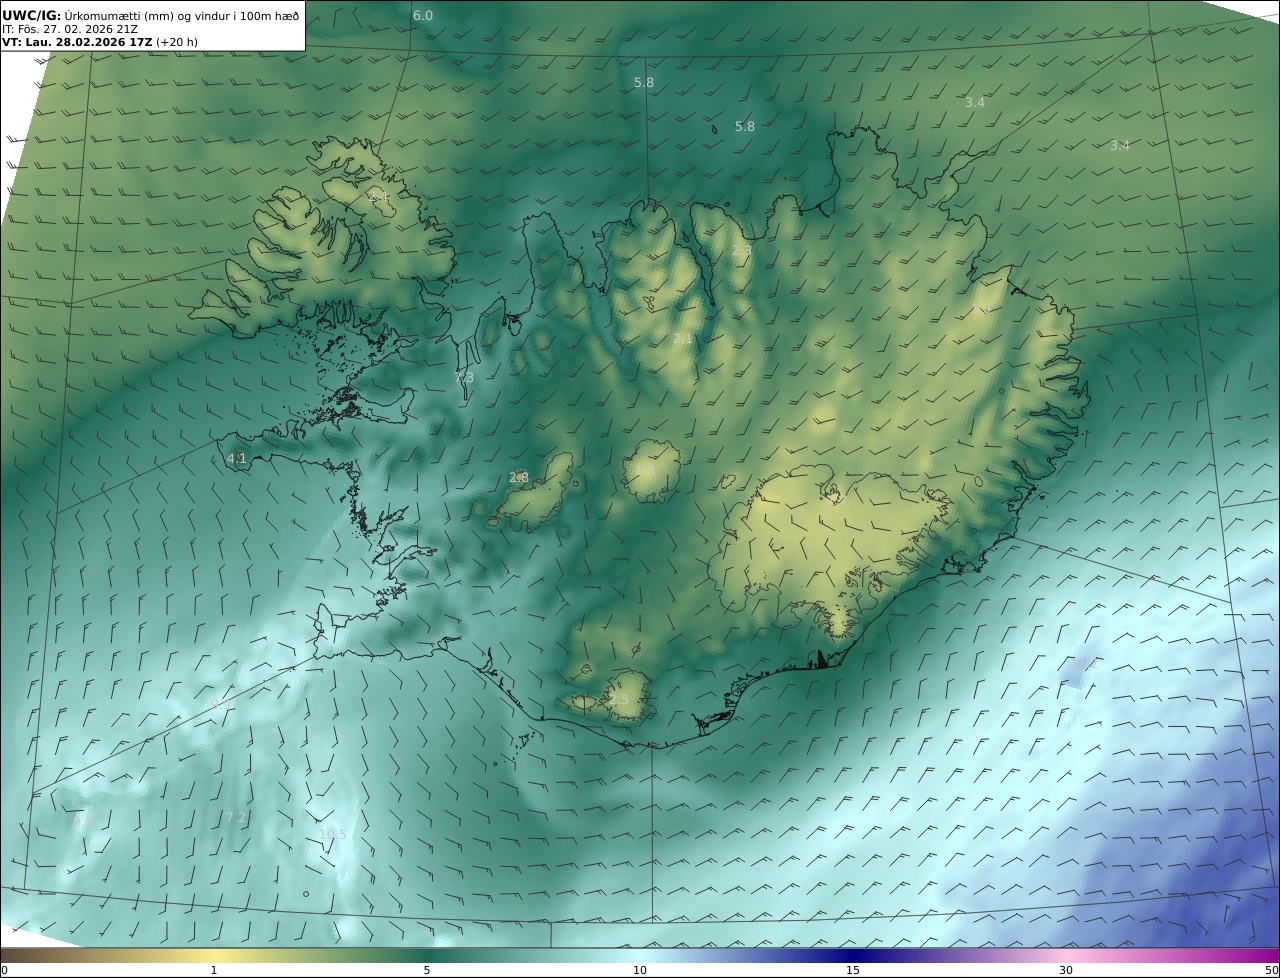Click the "5" tick label on the colorbar
Viewport: 1280px width, 978px height.
427,970
